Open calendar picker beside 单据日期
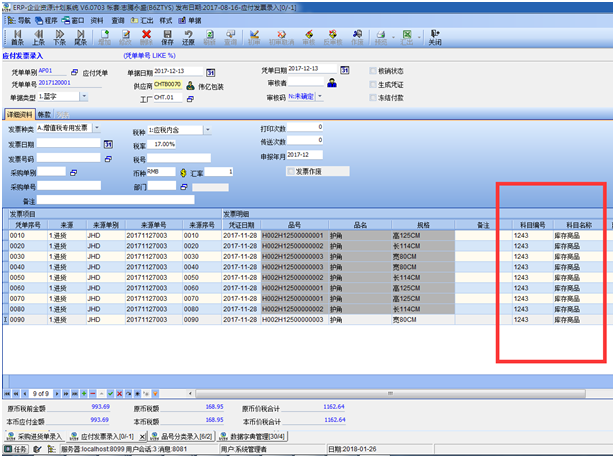This screenshot has height=458, width=615. coord(210,73)
